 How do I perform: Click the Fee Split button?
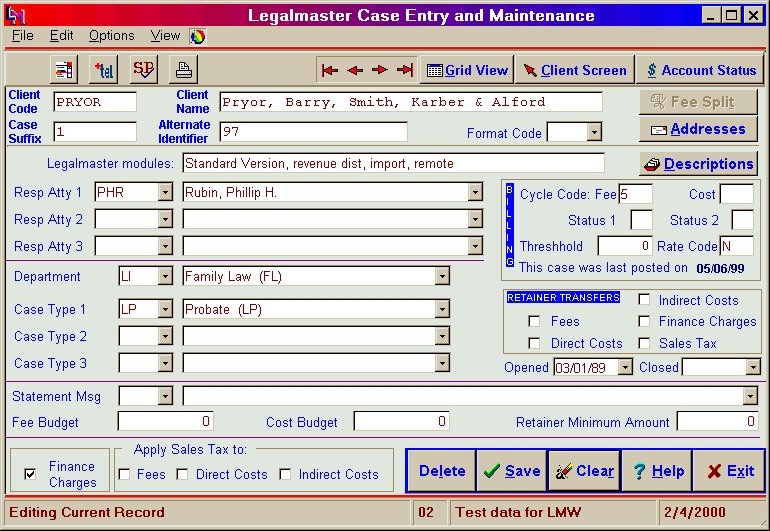[x=698, y=102]
